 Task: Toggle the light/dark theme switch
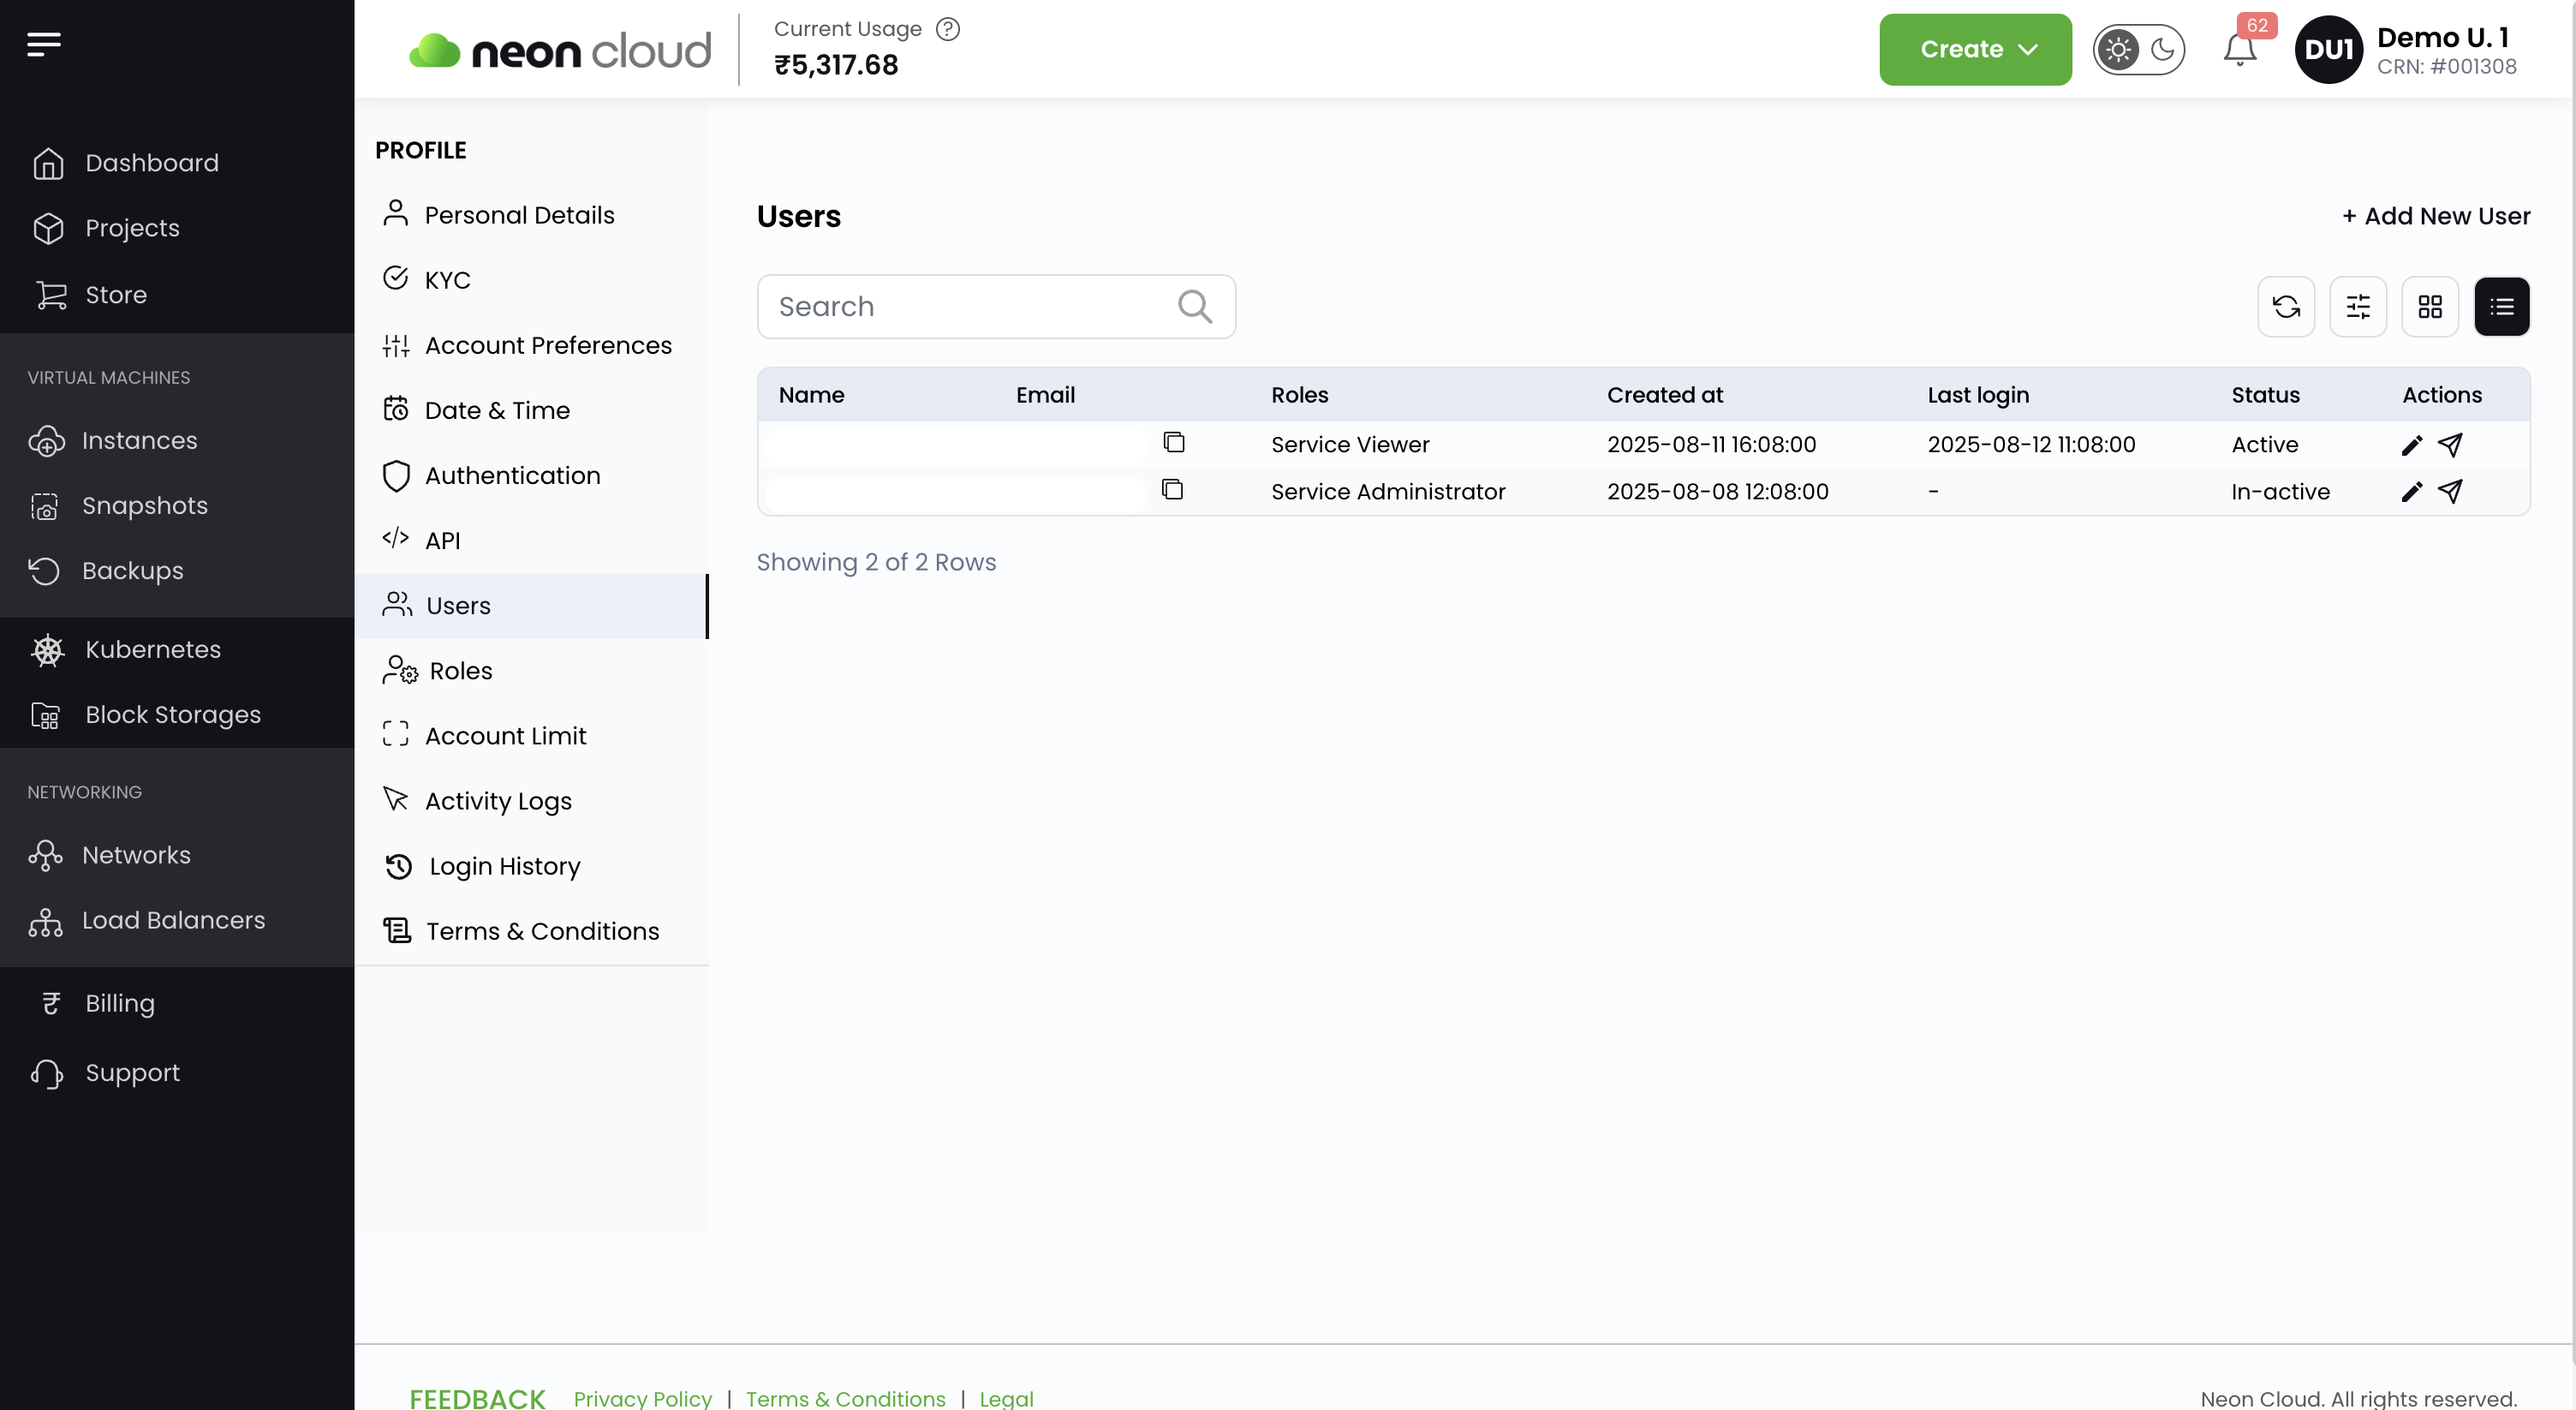coord(2139,50)
